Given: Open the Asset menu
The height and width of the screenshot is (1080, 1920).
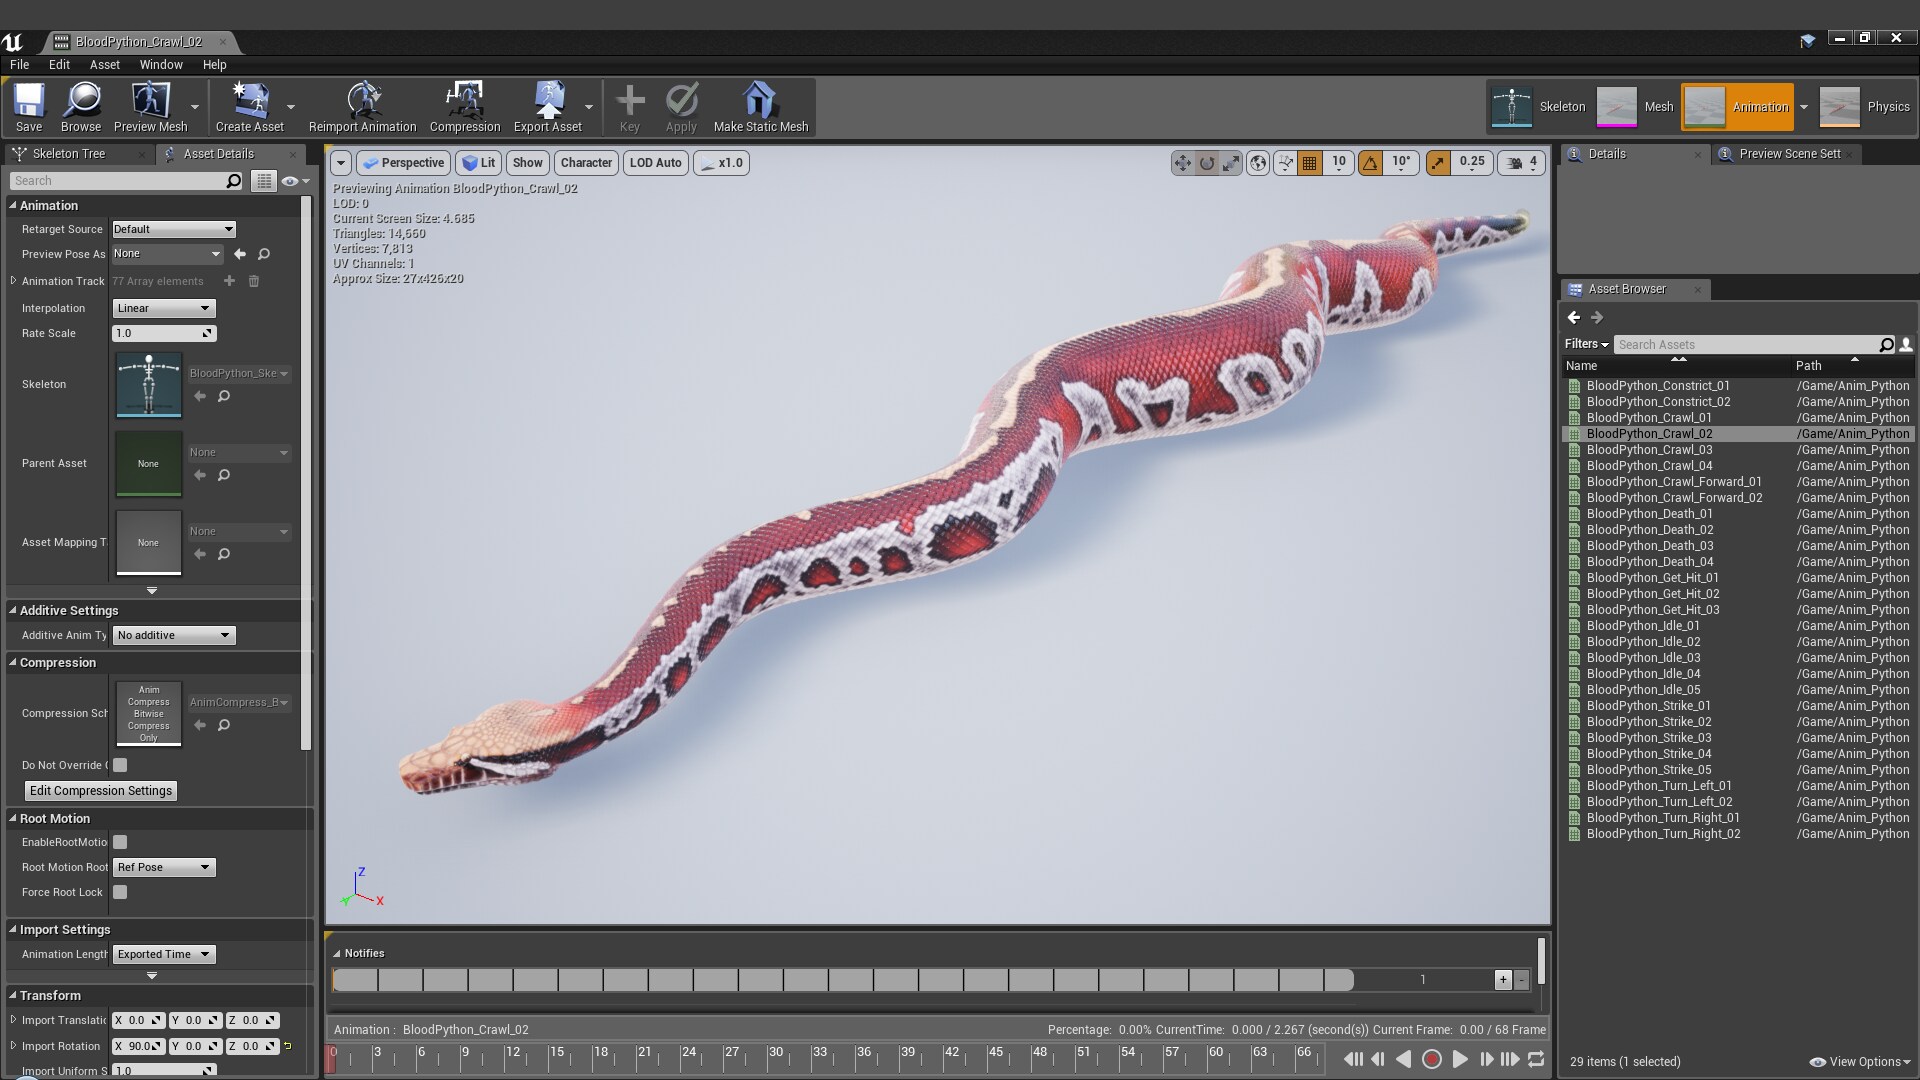Looking at the screenshot, I should click(104, 64).
